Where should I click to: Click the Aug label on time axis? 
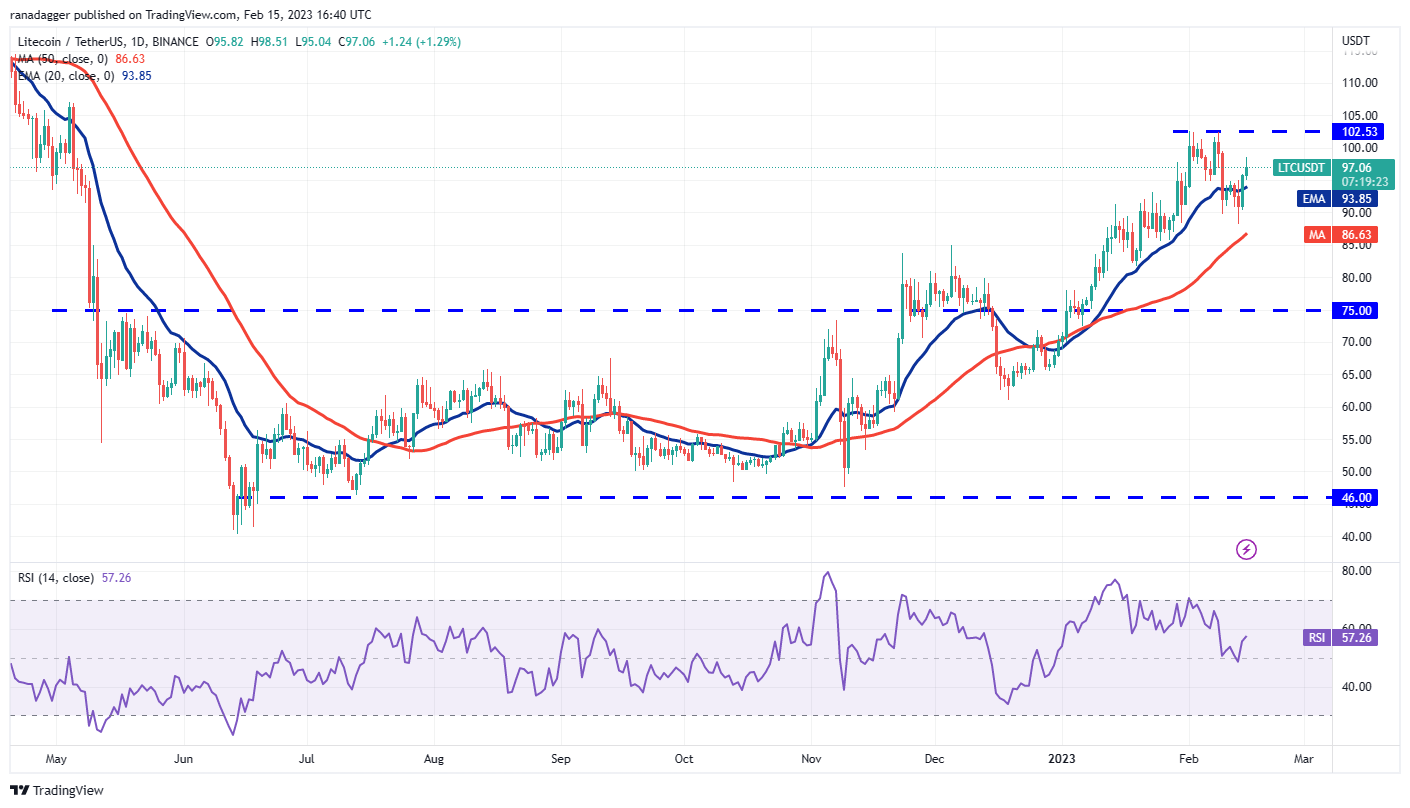tap(432, 759)
